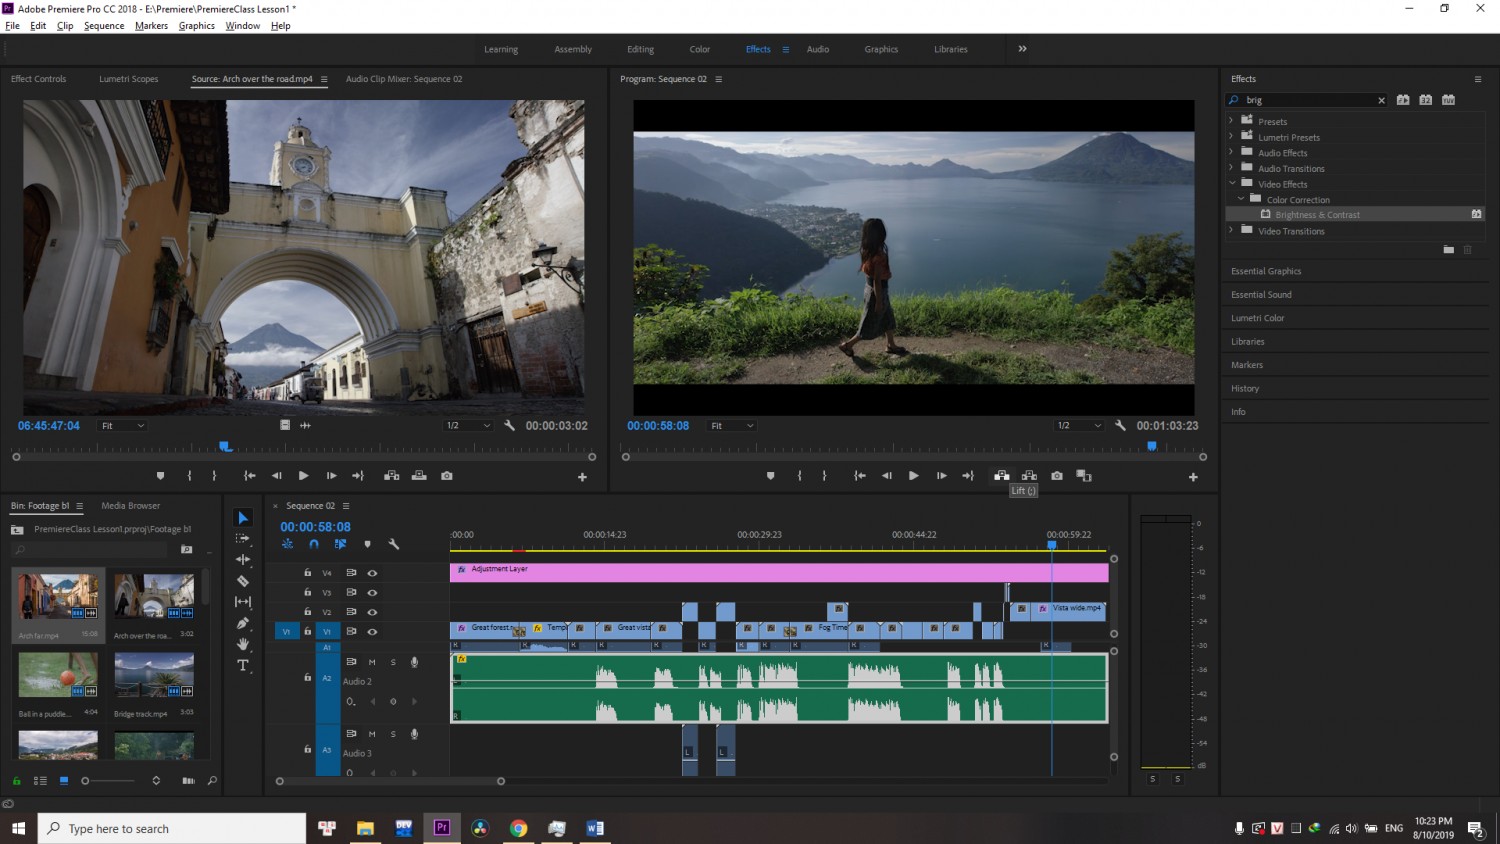Viewport: 1500px width, 844px height.
Task: Select the Slip tool
Action: click(243, 602)
